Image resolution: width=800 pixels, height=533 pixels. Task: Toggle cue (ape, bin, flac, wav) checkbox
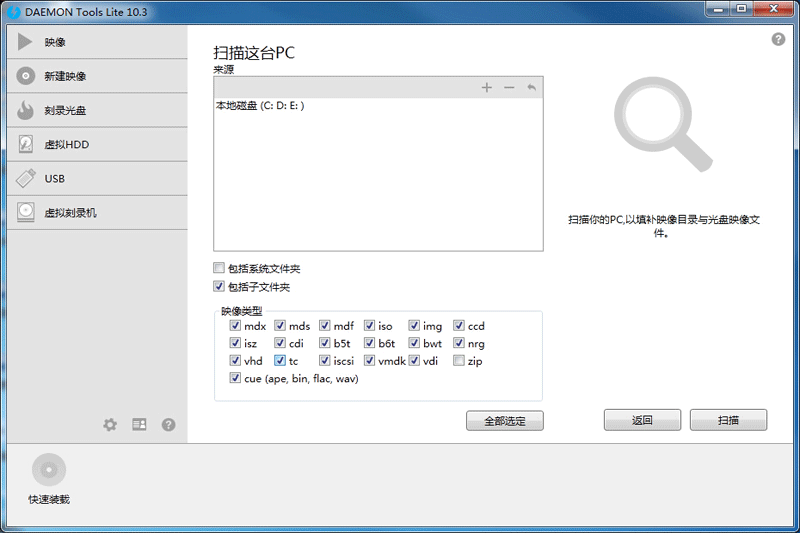coord(235,378)
